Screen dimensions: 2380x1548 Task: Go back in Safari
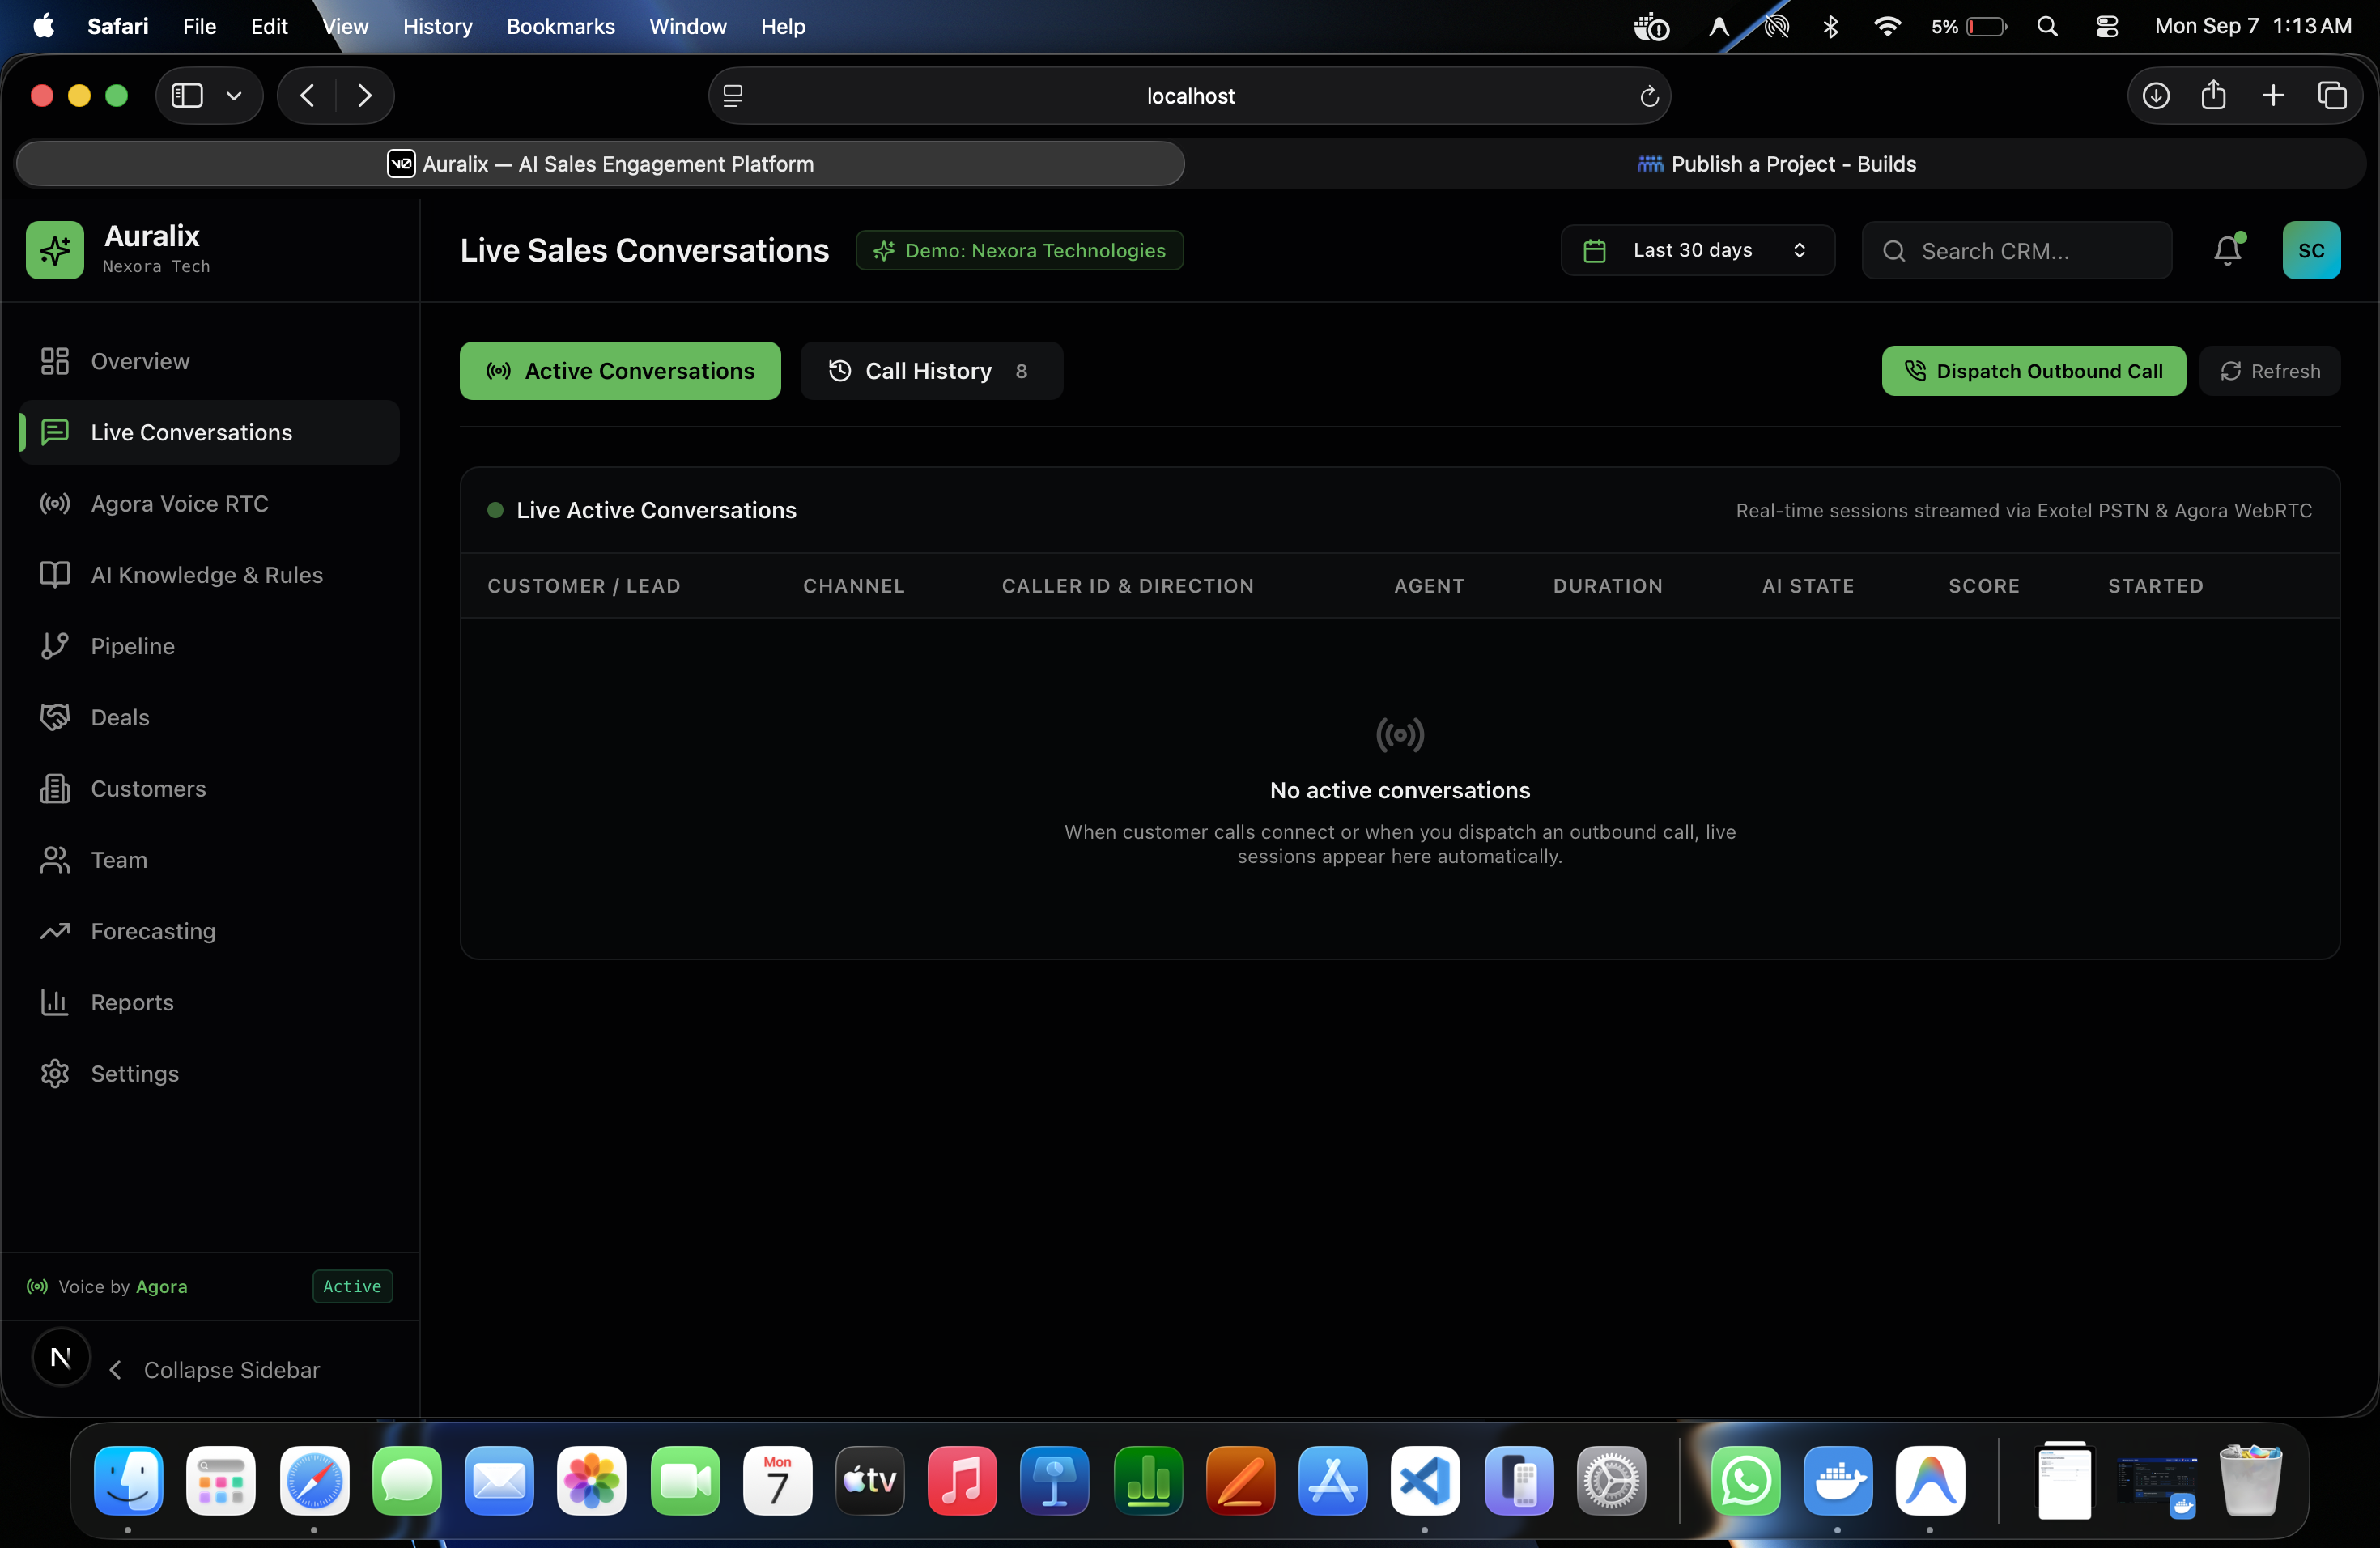coord(308,95)
